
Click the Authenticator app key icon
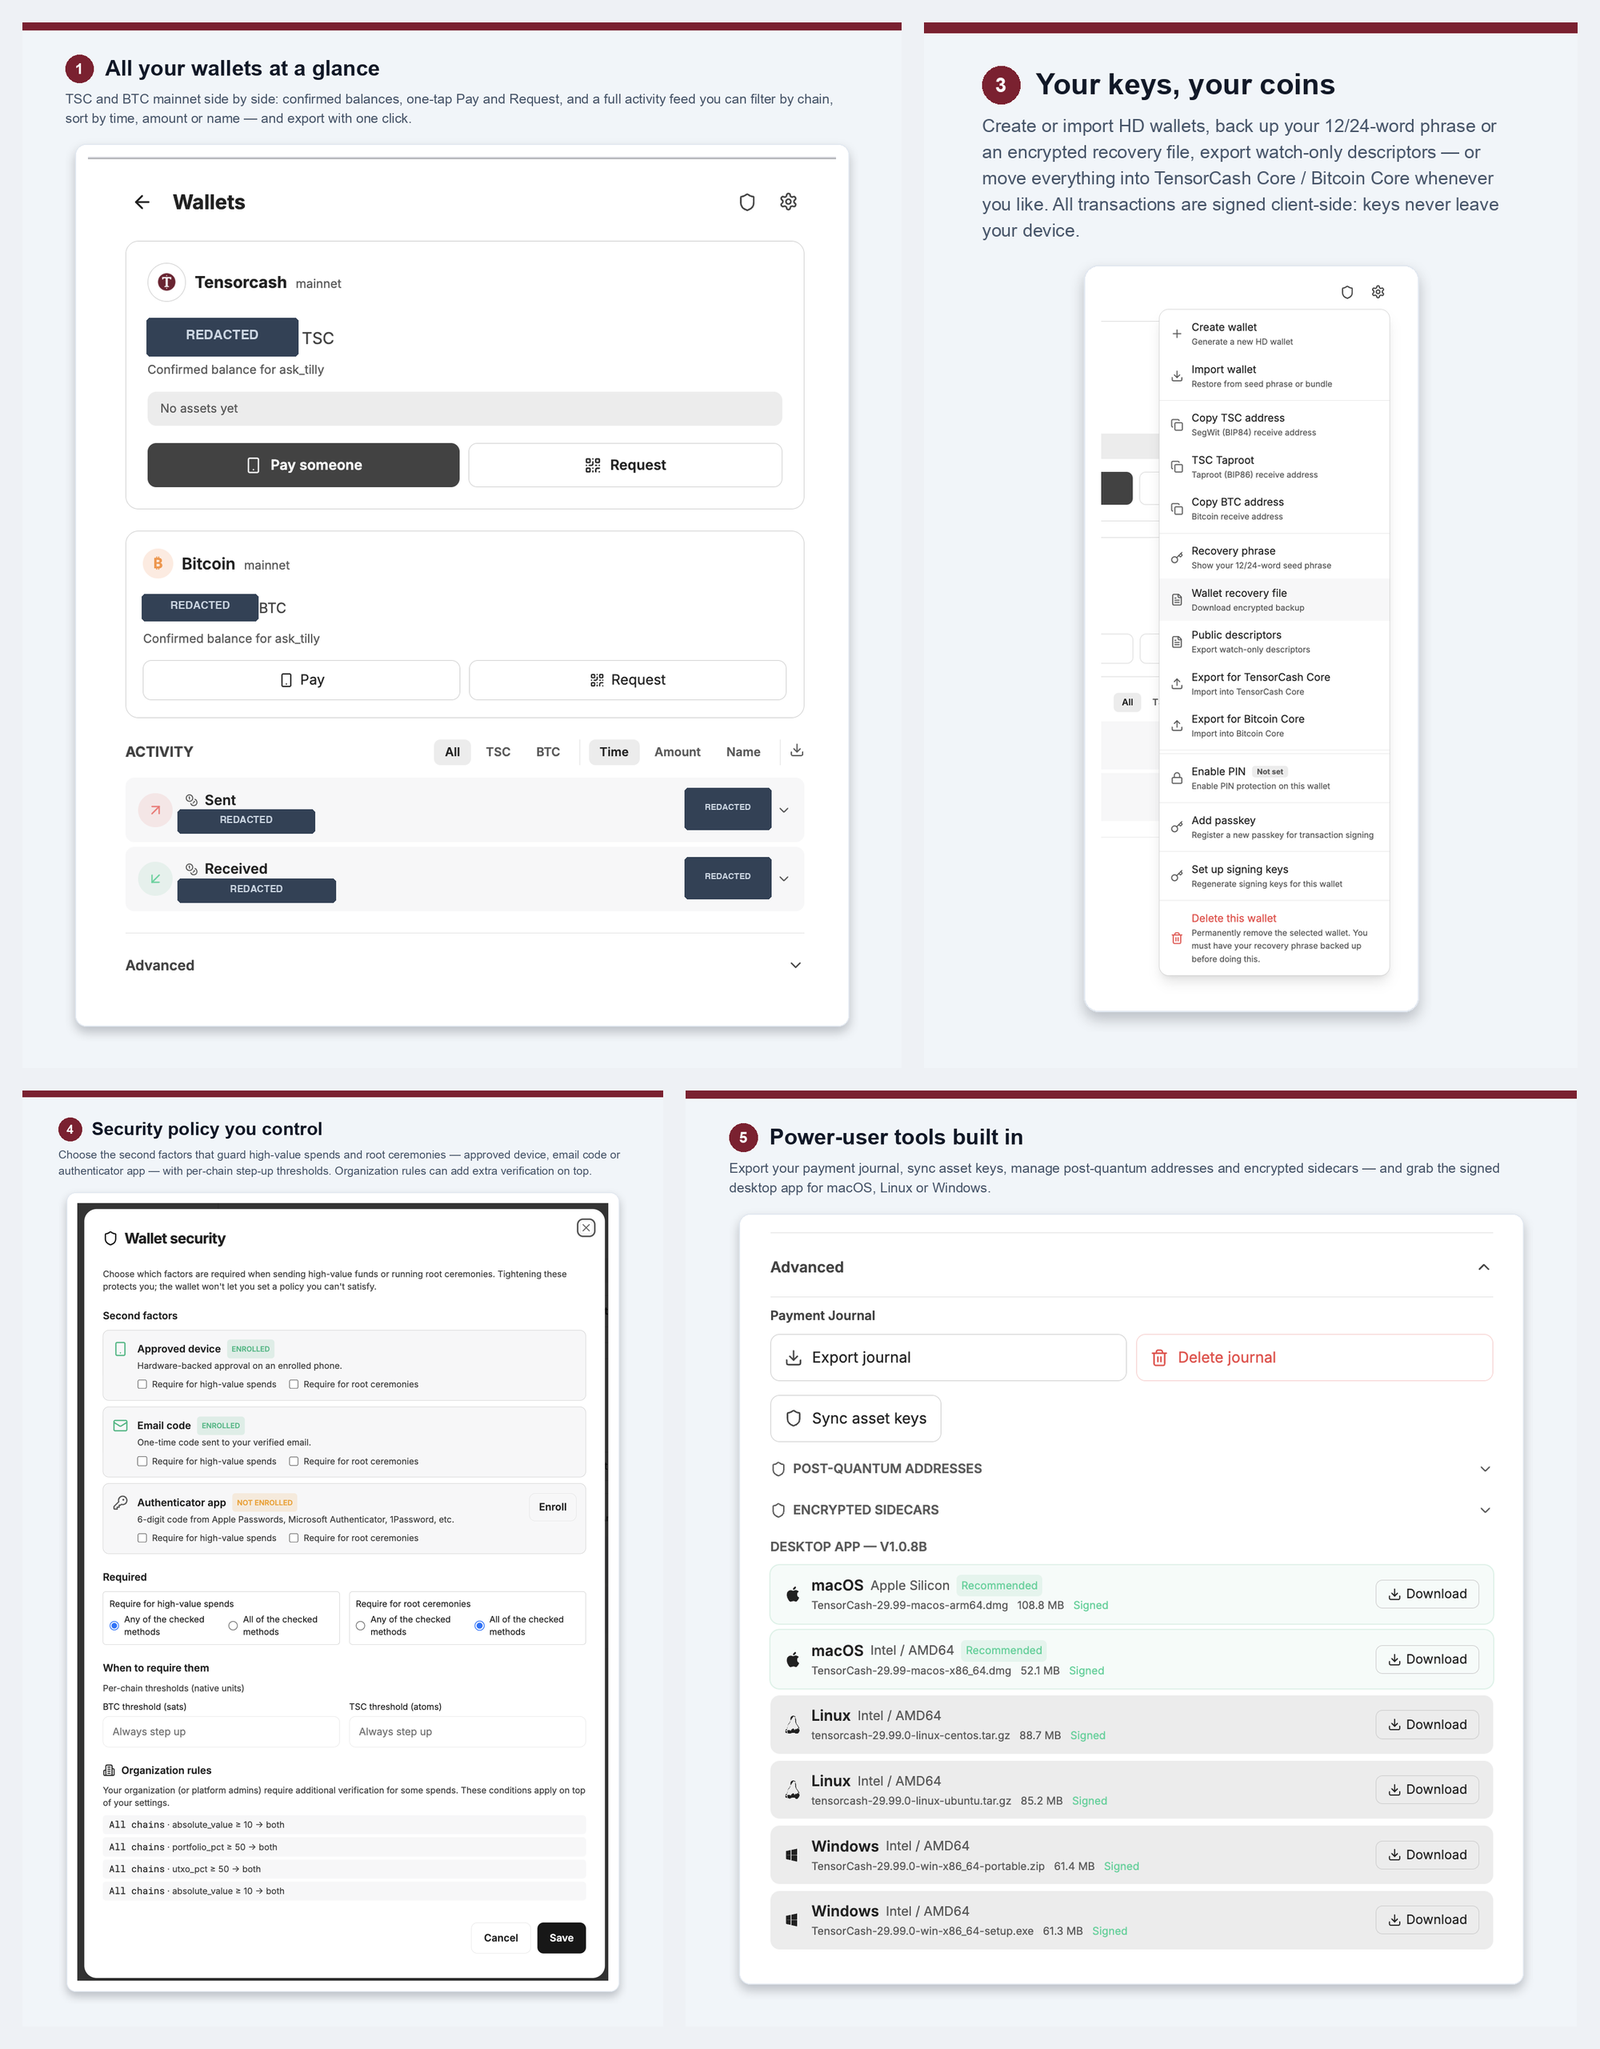(121, 1502)
